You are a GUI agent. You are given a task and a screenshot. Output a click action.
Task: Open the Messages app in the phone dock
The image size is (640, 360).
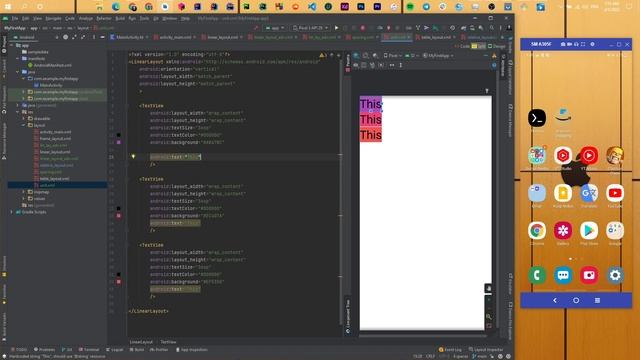coord(563,275)
